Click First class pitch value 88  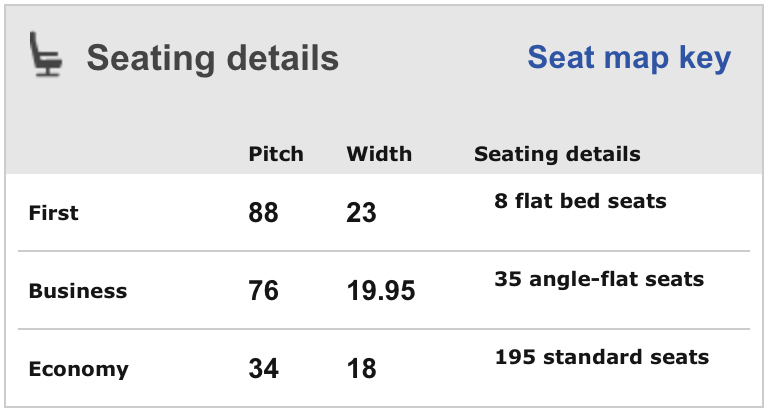(264, 213)
